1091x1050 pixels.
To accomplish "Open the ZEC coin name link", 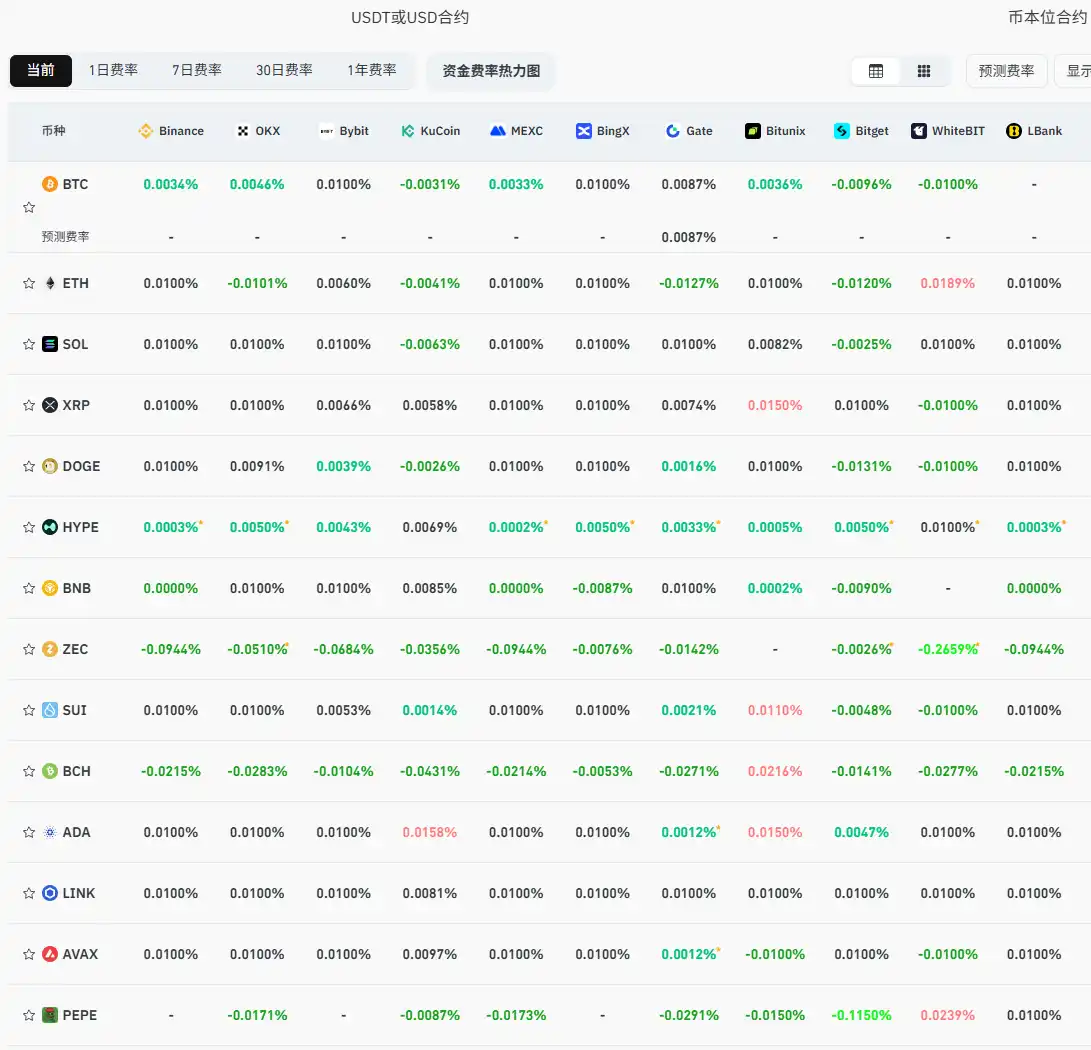I will [75, 649].
